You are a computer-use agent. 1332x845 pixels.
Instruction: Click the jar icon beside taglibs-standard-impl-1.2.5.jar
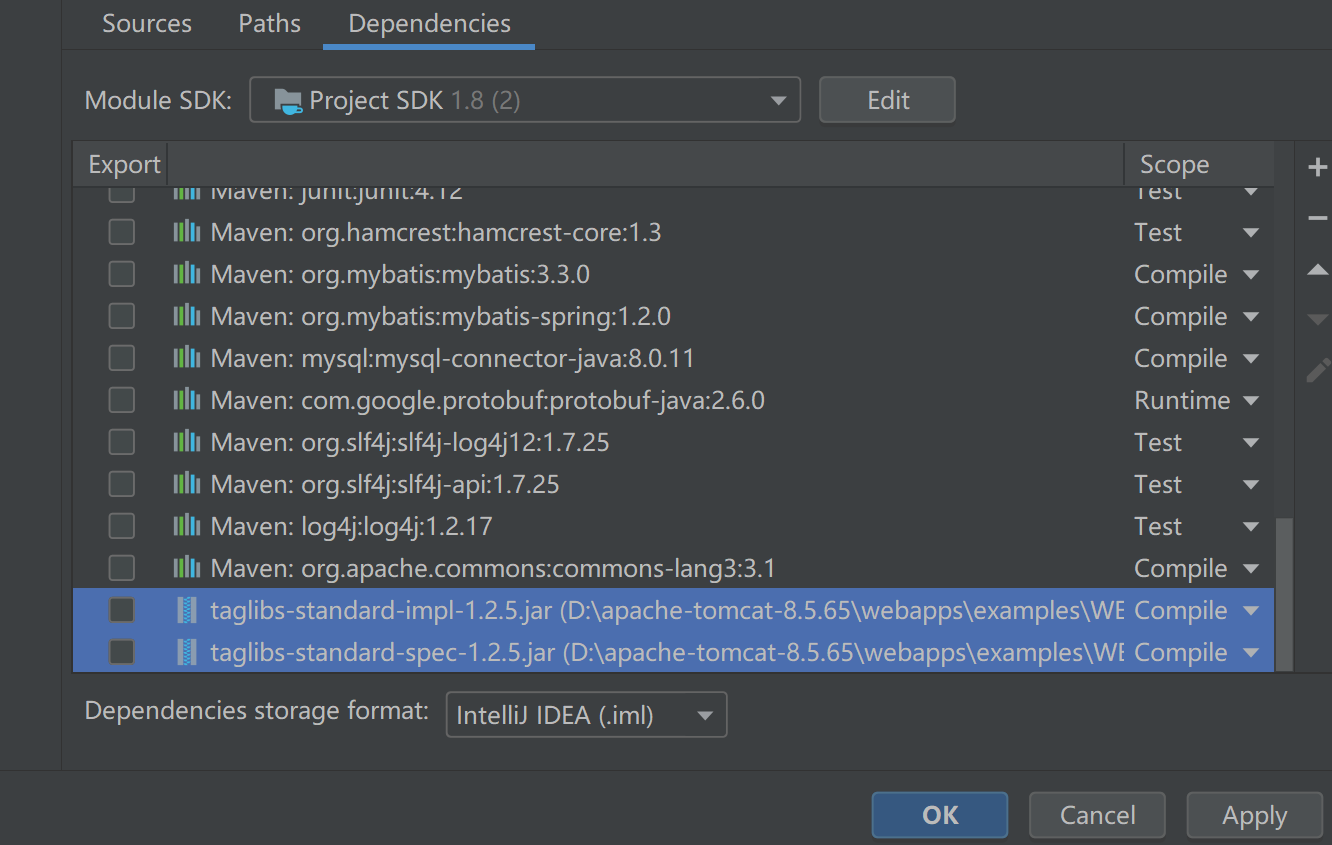(x=188, y=610)
